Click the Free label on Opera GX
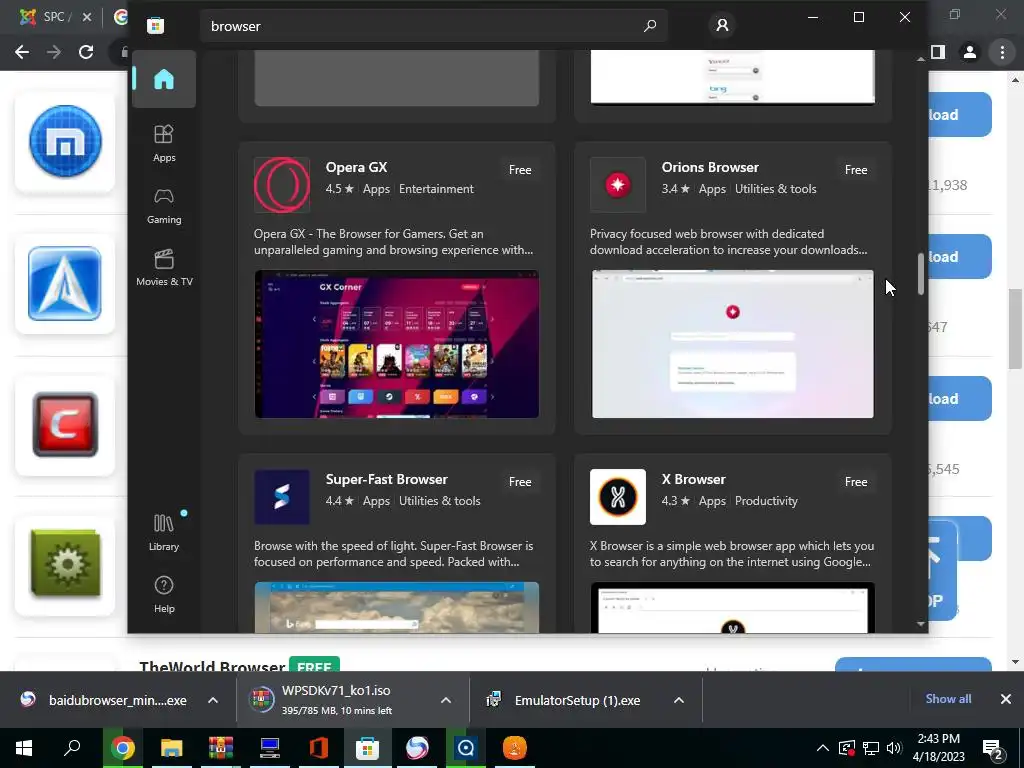The width and height of the screenshot is (1024, 768). tap(520, 170)
